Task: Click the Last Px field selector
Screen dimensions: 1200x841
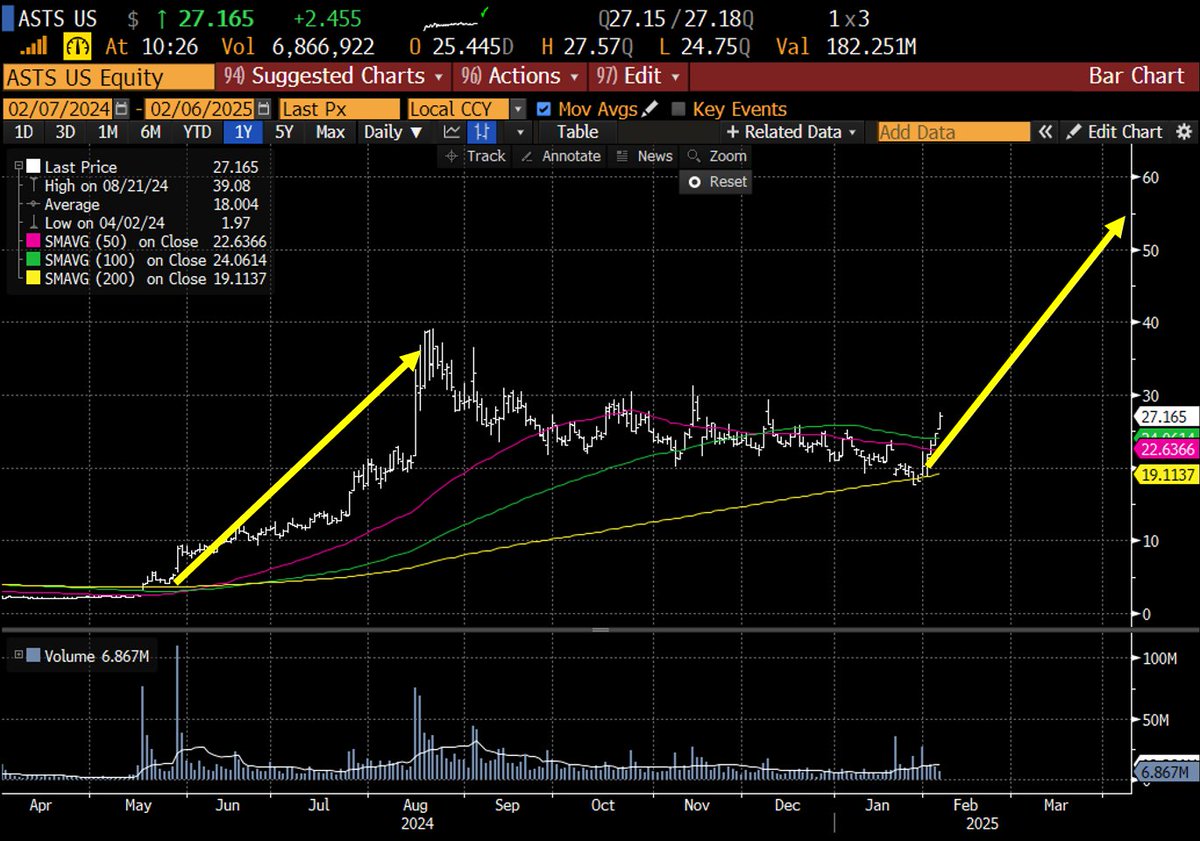Action: (x=339, y=109)
